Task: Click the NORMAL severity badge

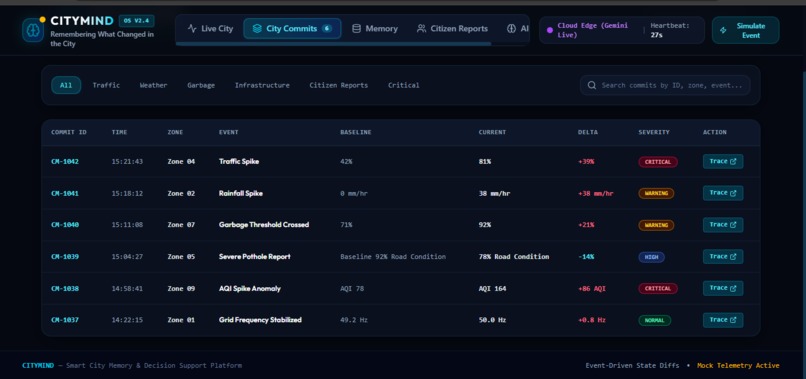Action: (654, 320)
